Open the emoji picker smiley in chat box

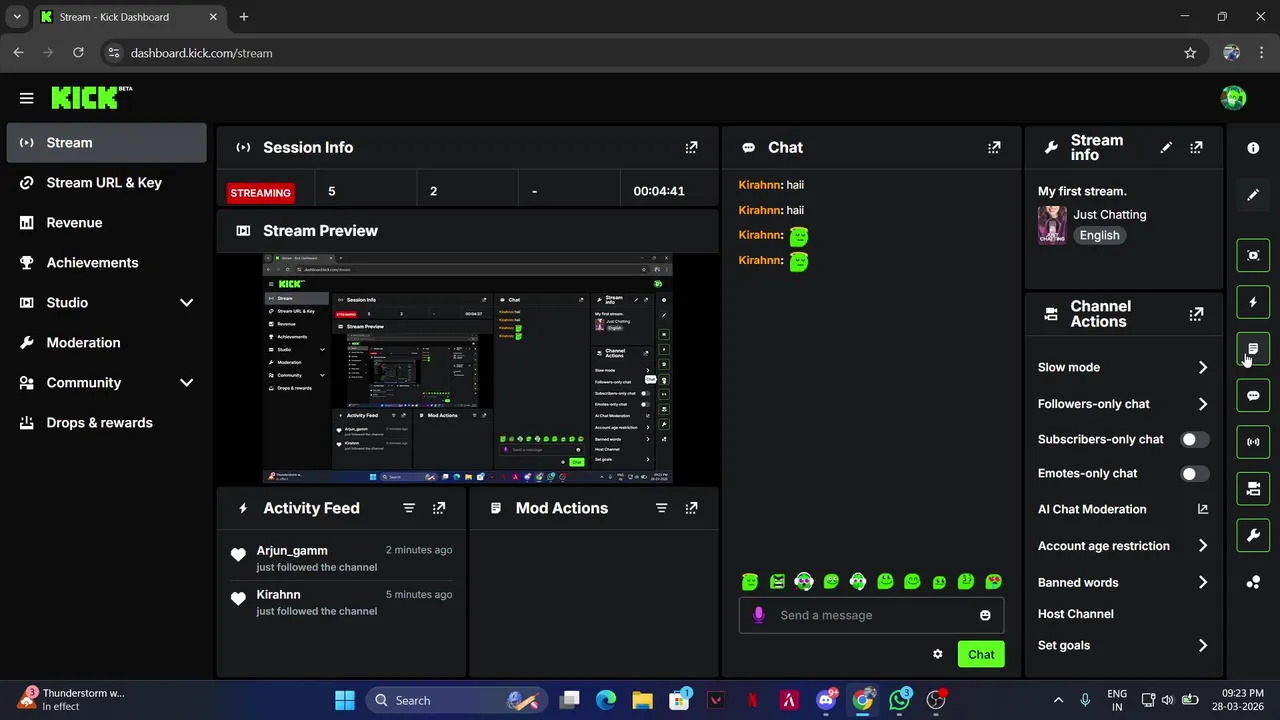pos(985,615)
